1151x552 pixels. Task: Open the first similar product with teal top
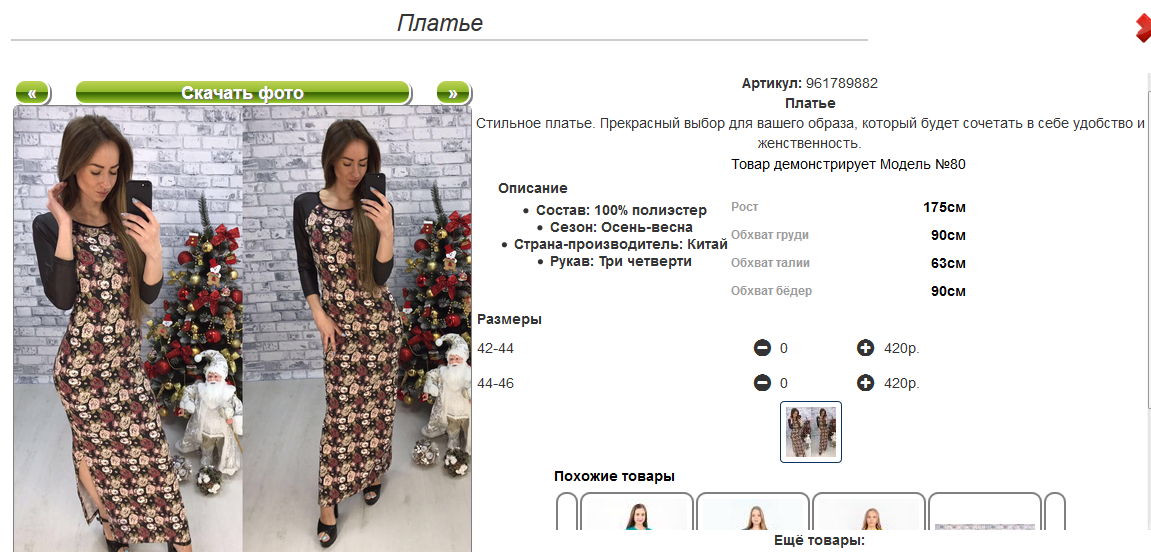tap(636, 512)
